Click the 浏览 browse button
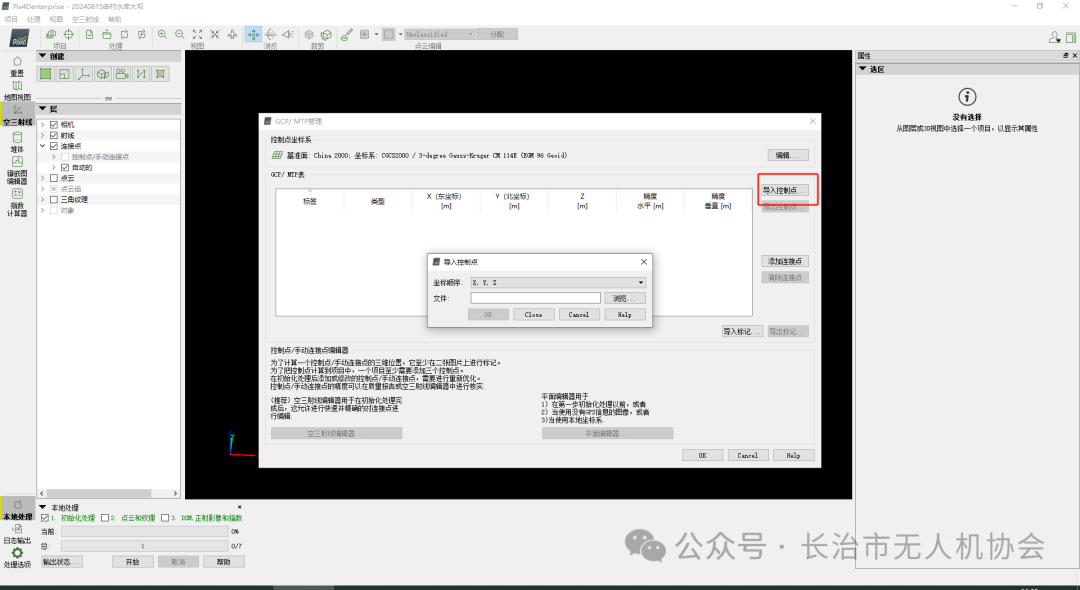This screenshot has height=590, width=1080. pyautogui.click(x=625, y=298)
